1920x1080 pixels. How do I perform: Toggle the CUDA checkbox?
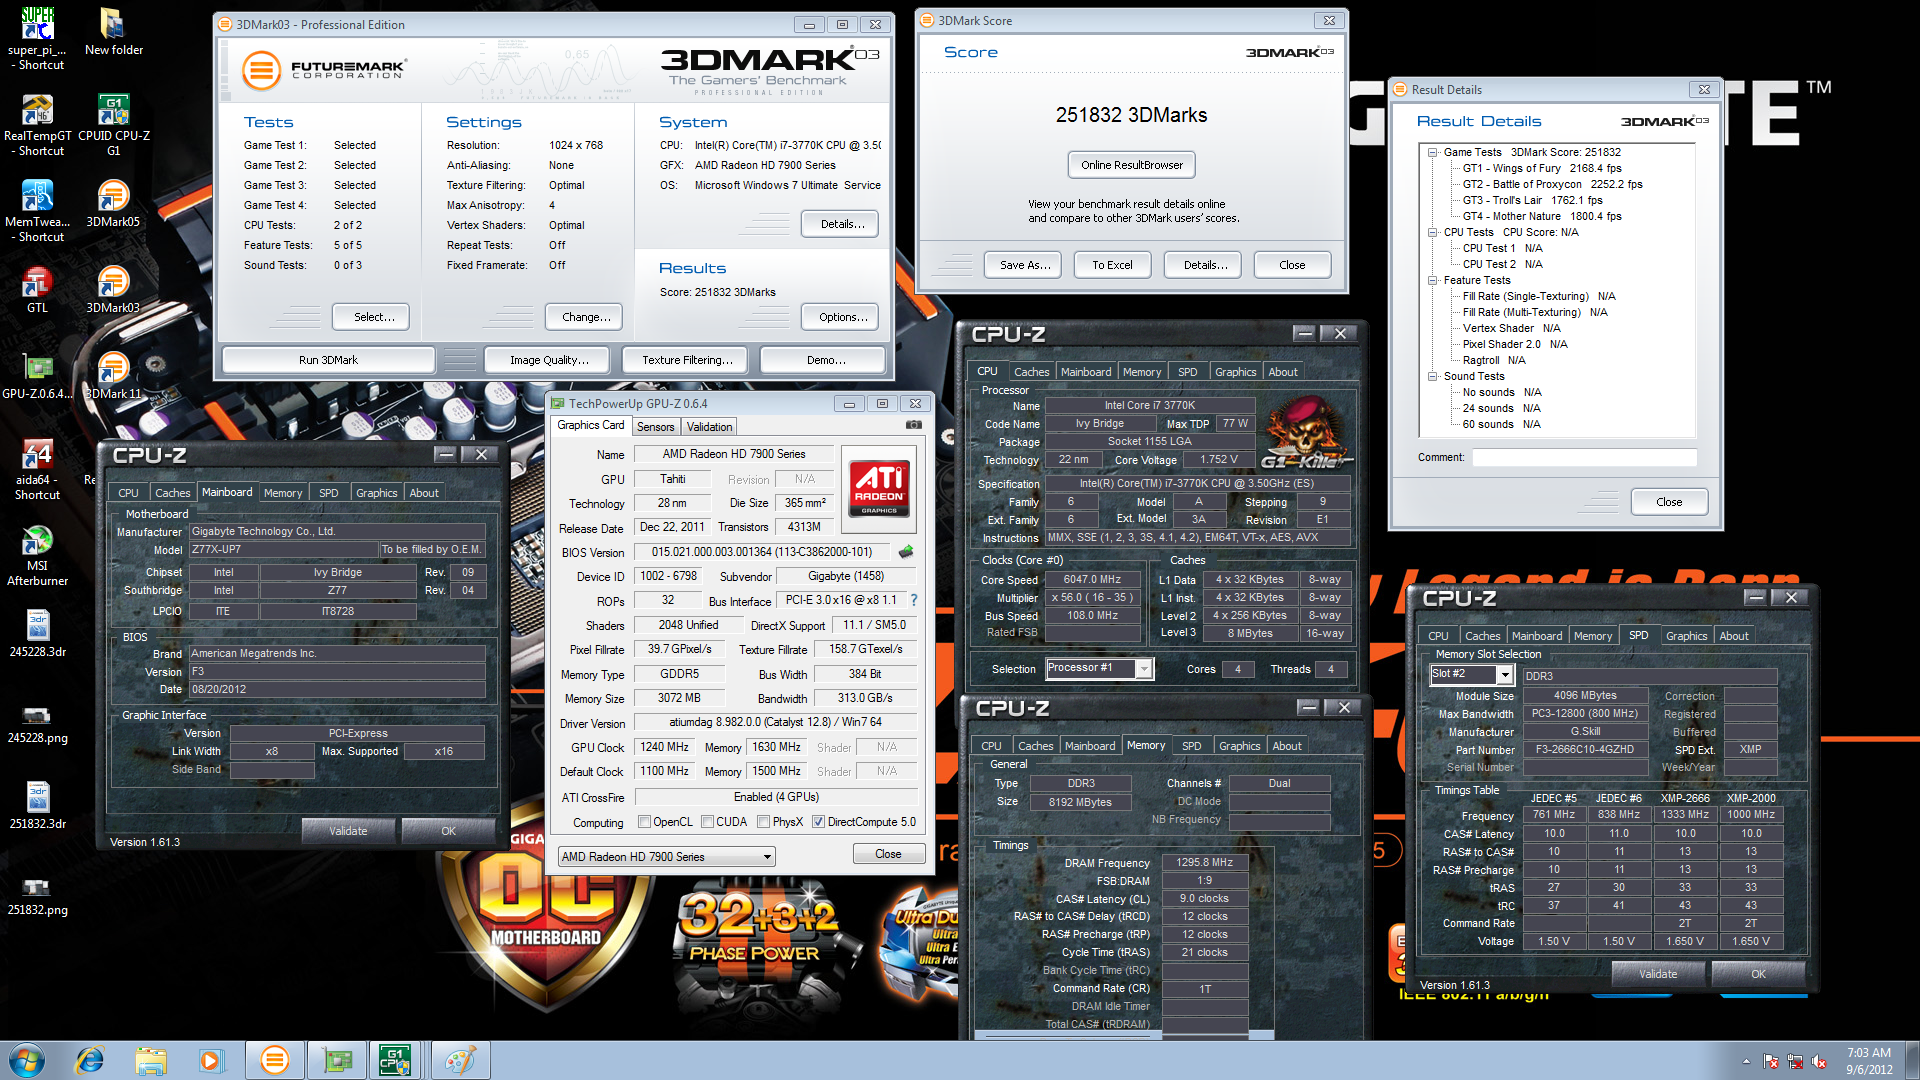pyautogui.click(x=708, y=822)
